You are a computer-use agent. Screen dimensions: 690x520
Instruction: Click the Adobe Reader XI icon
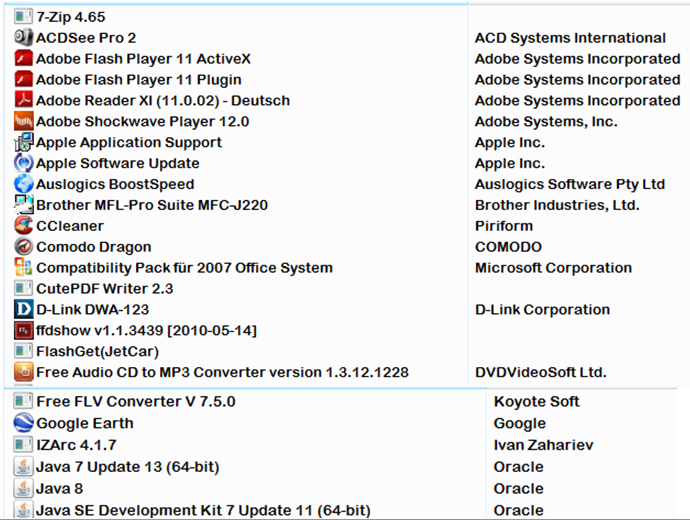tap(23, 100)
